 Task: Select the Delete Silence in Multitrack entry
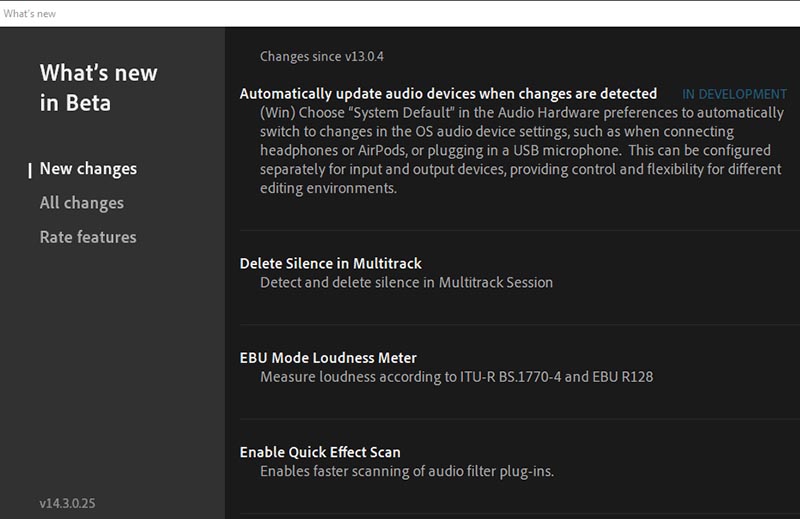331,264
